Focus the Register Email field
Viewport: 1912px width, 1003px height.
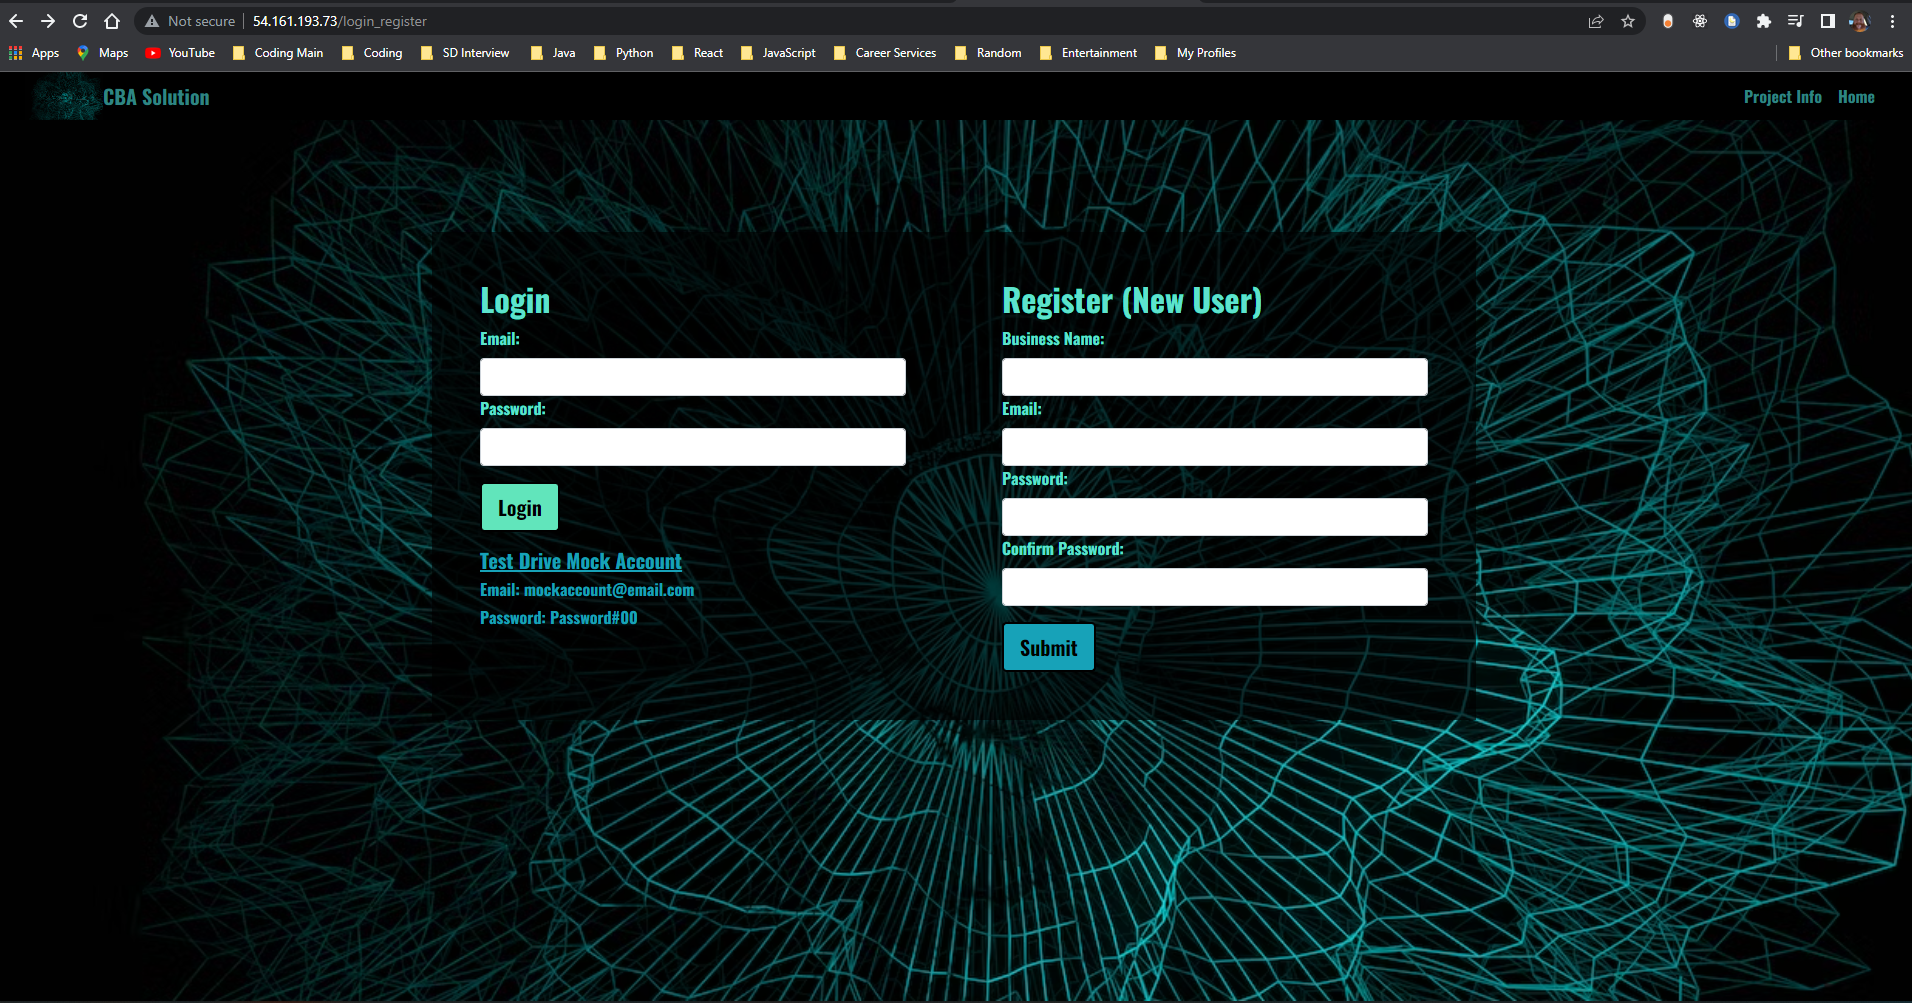(x=1215, y=447)
